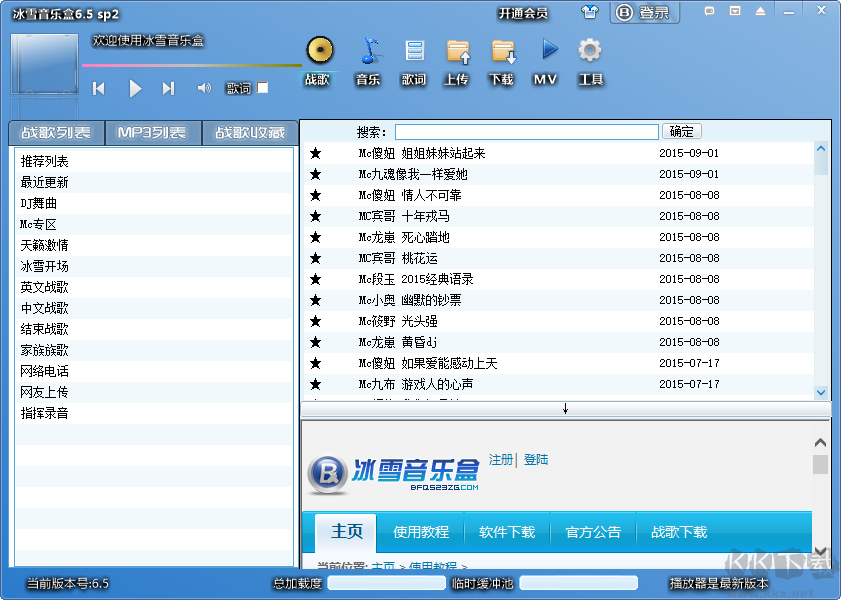
Task: Collapse the song list with the arrow divider
Action: pos(565,409)
